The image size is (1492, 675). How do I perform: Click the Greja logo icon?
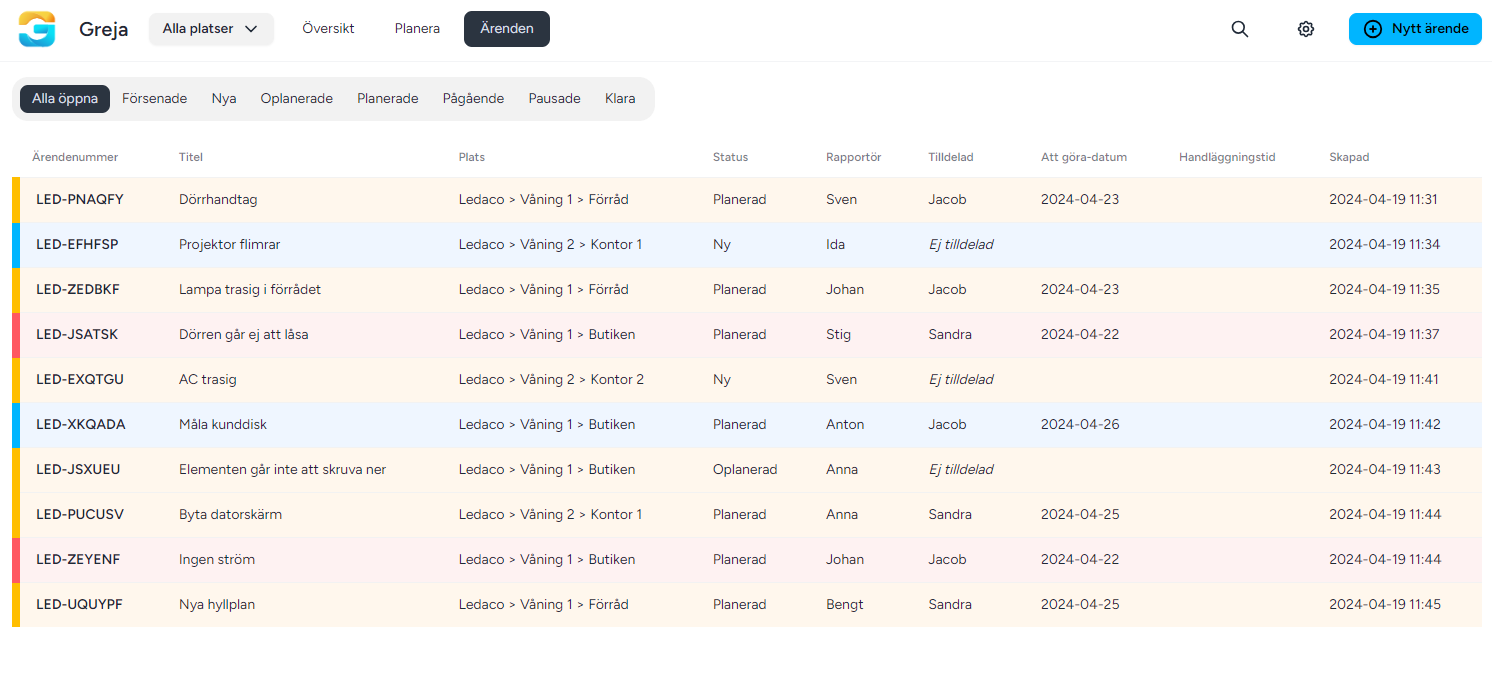coord(37,29)
